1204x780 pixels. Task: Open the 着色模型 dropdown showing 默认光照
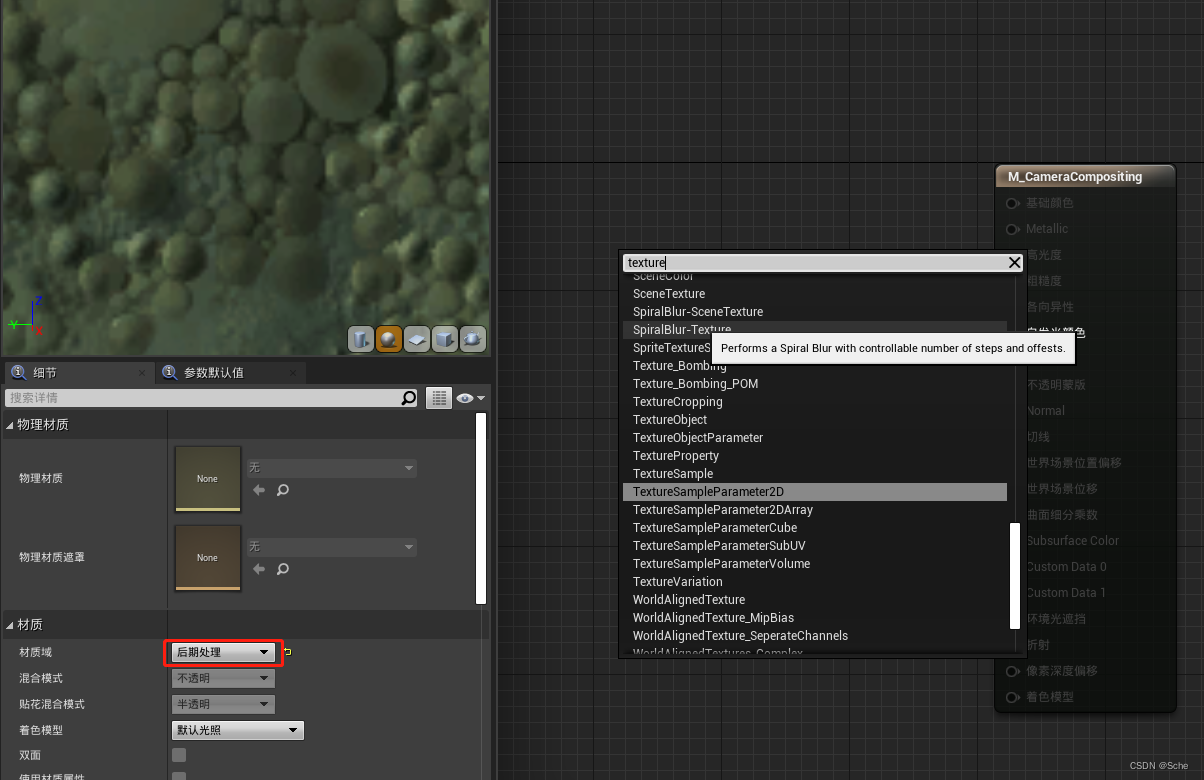point(237,730)
